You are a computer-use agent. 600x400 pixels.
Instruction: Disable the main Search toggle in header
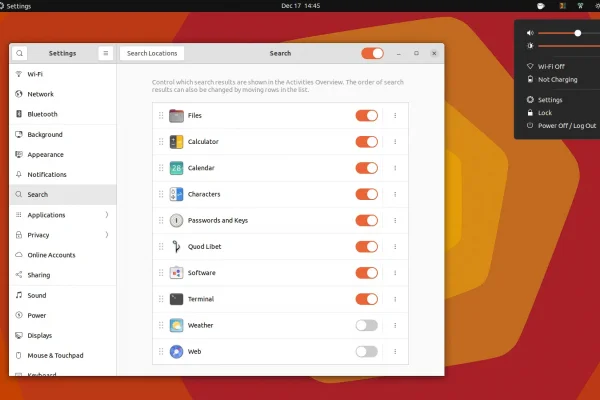372,53
